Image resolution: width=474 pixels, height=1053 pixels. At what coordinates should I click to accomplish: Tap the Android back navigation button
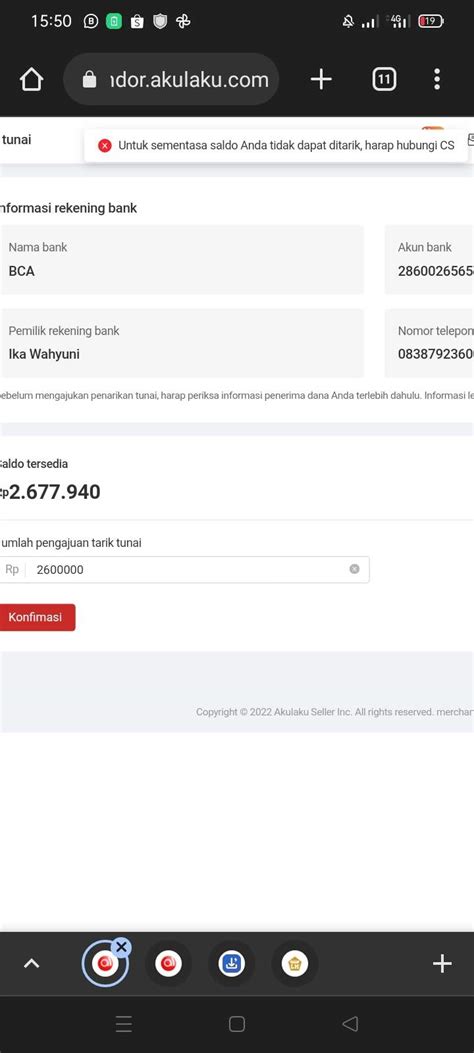350,1023
